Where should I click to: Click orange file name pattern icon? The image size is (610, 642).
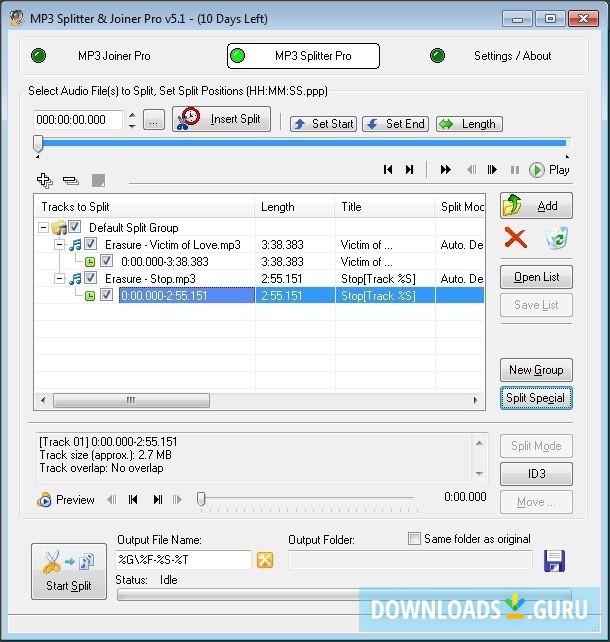(x=265, y=560)
